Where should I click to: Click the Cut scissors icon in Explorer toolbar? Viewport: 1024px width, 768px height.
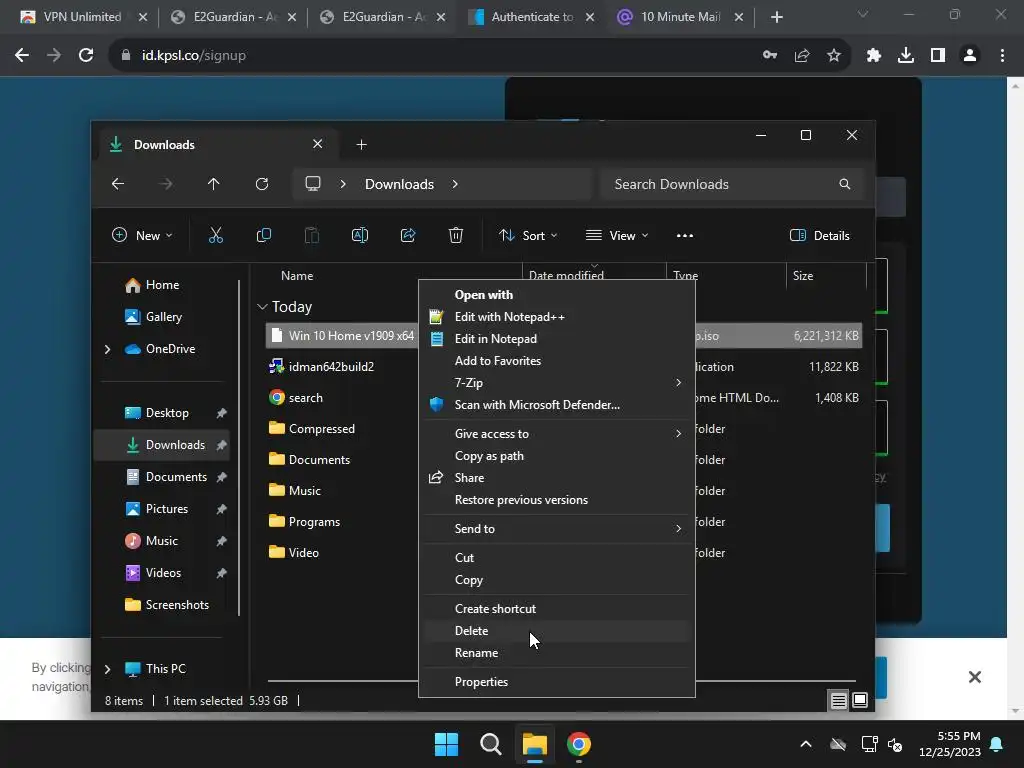click(x=216, y=235)
